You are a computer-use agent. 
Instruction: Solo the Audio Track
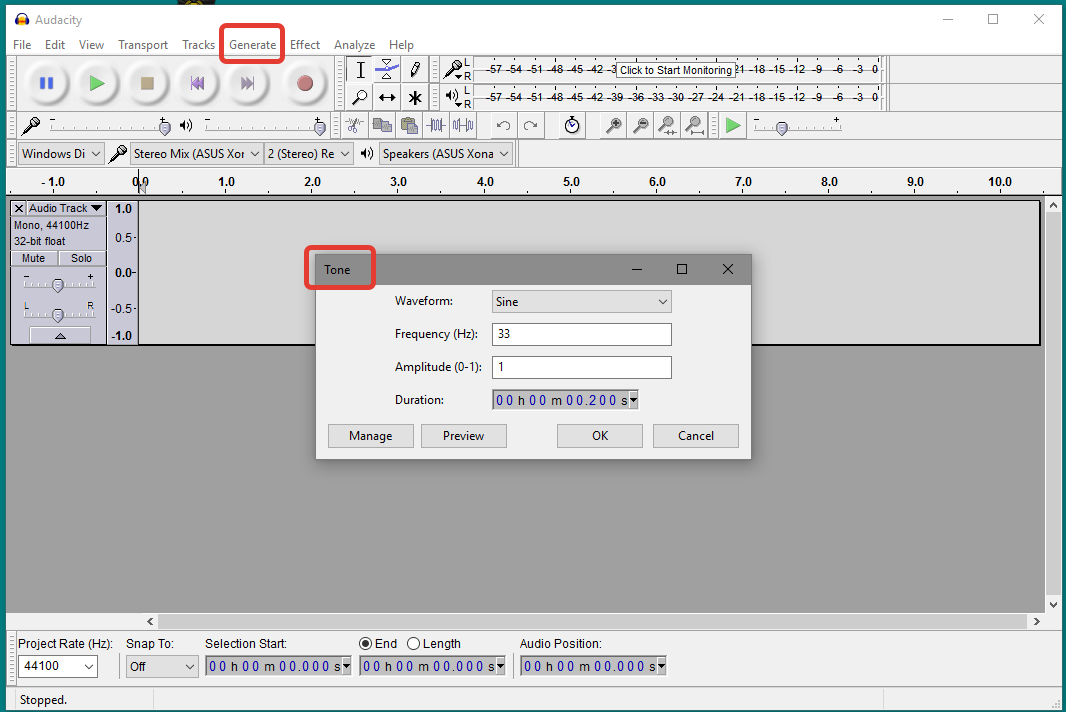[81, 258]
